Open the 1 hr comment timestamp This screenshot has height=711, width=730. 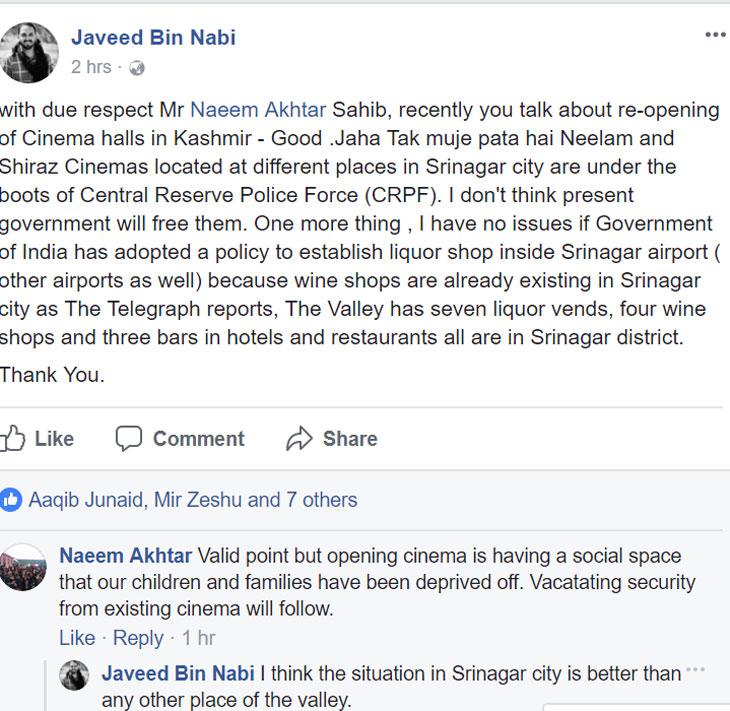coord(198,637)
